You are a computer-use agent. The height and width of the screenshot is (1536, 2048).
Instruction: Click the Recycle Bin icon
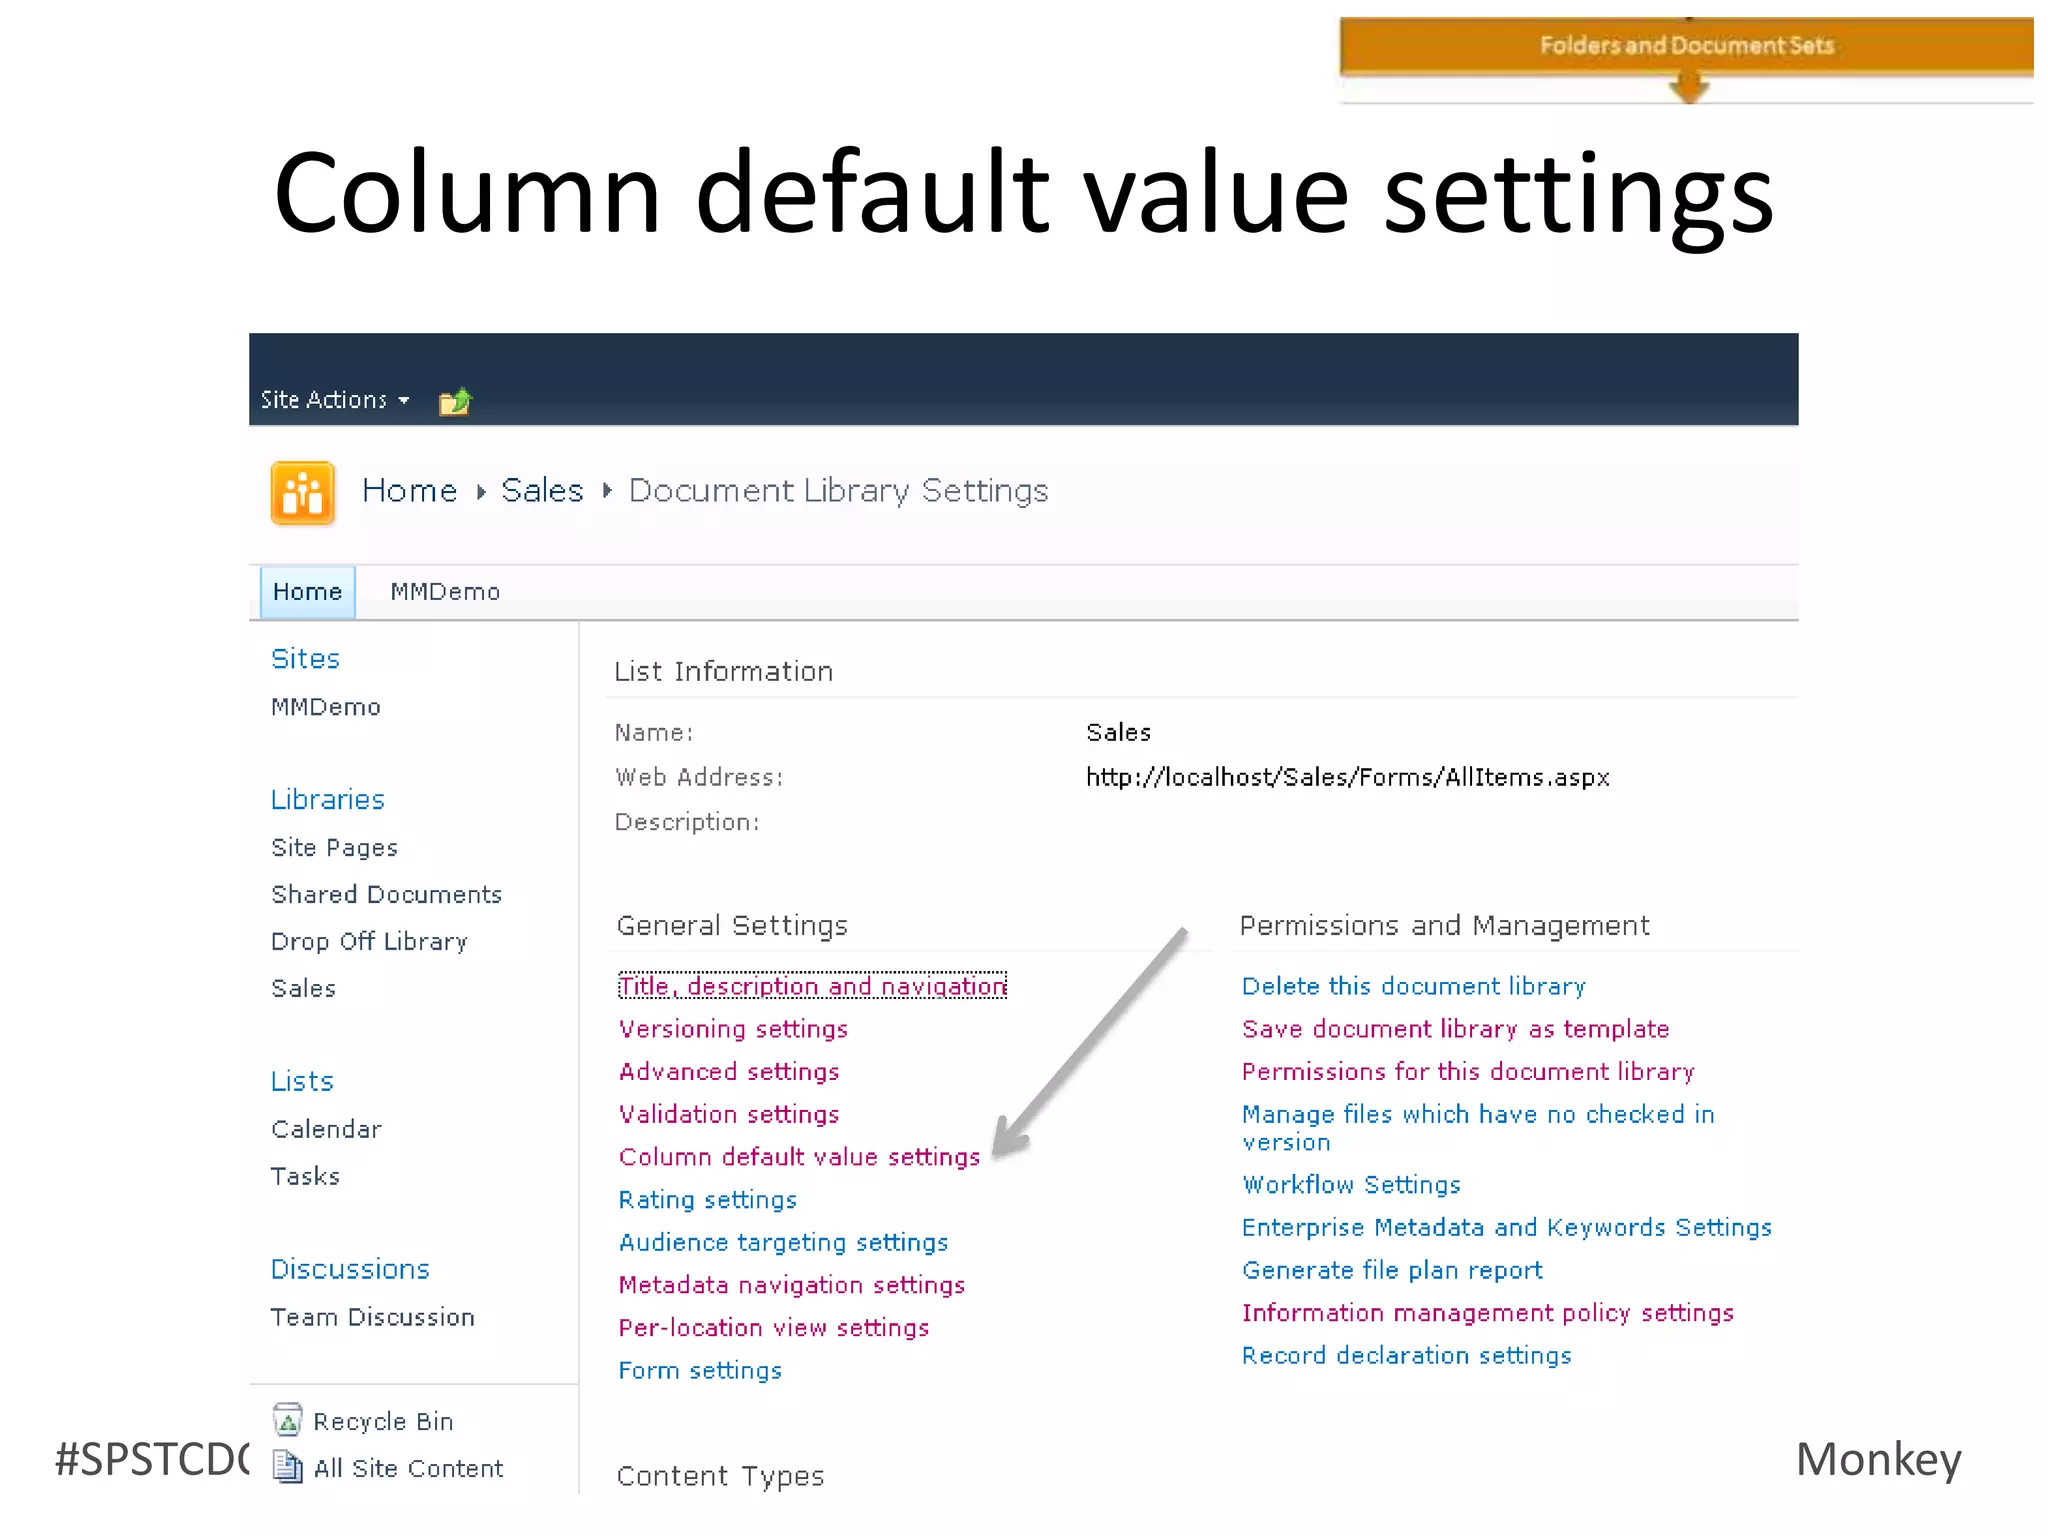[x=287, y=1420]
